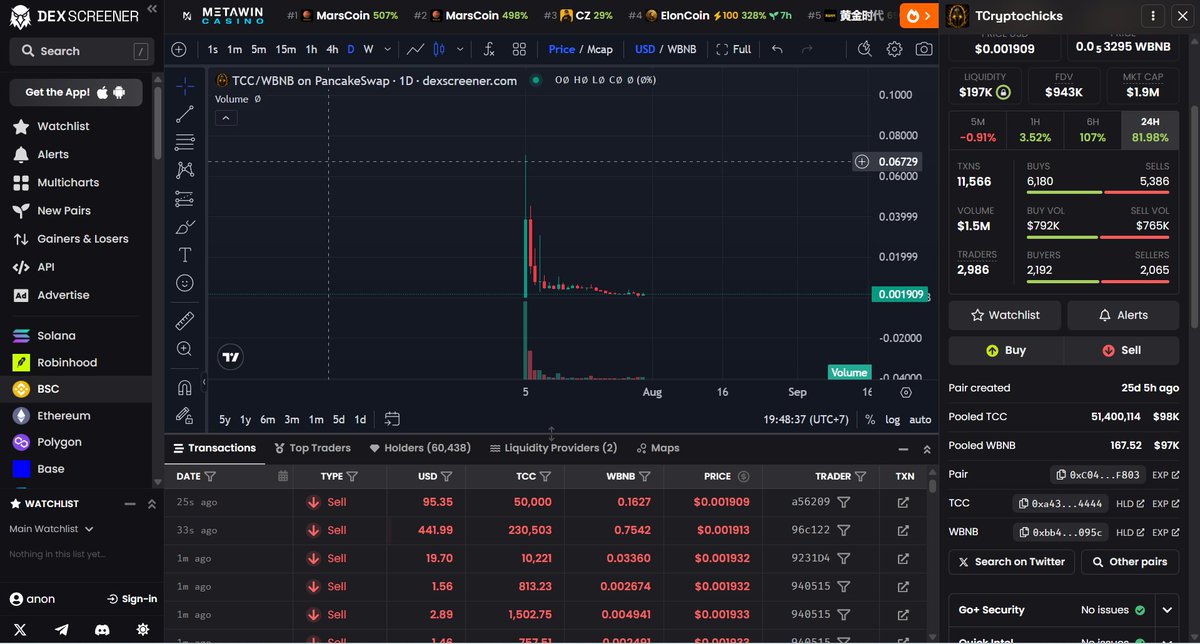The width and height of the screenshot is (1200, 644).
Task: Toggle magnet mode for drawings
Action: point(185,387)
